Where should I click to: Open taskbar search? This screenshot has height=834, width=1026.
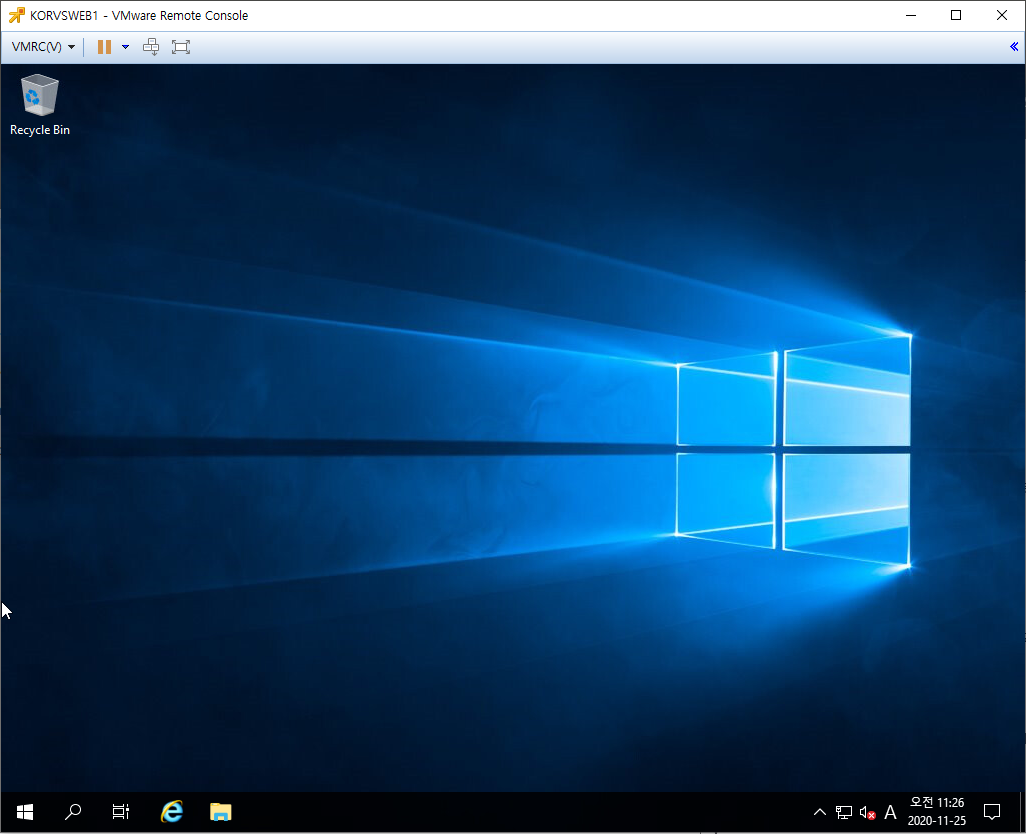coord(73,812)
